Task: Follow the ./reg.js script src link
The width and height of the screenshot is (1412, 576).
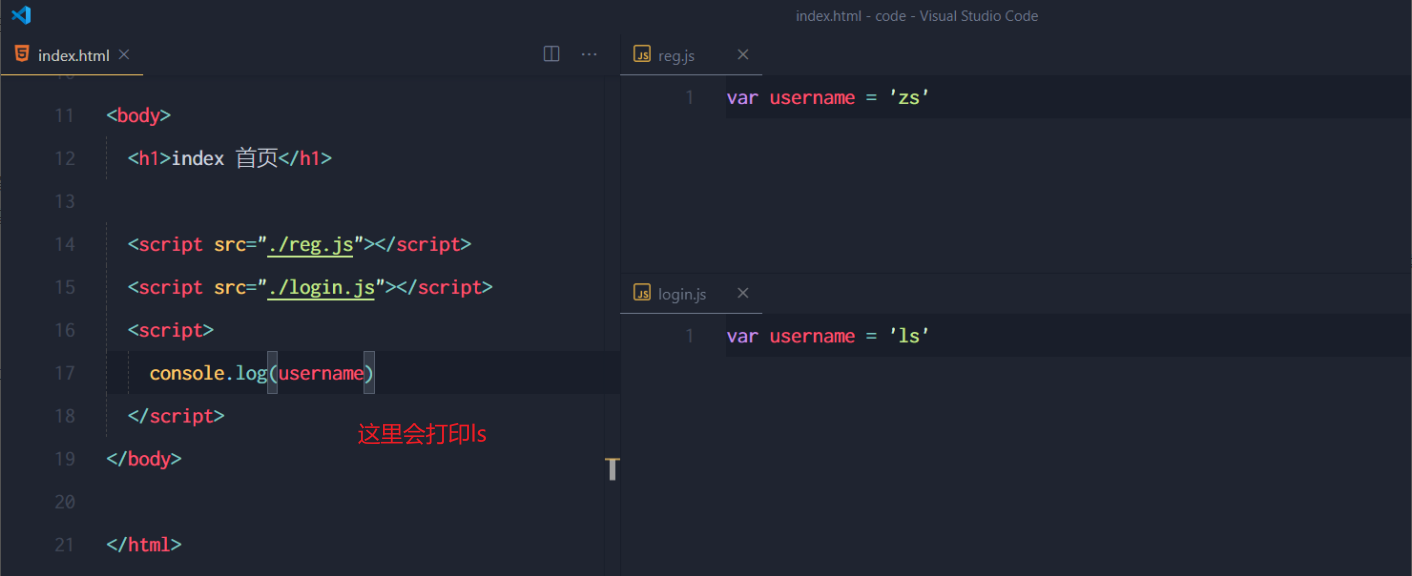Action: click(310, 245)
